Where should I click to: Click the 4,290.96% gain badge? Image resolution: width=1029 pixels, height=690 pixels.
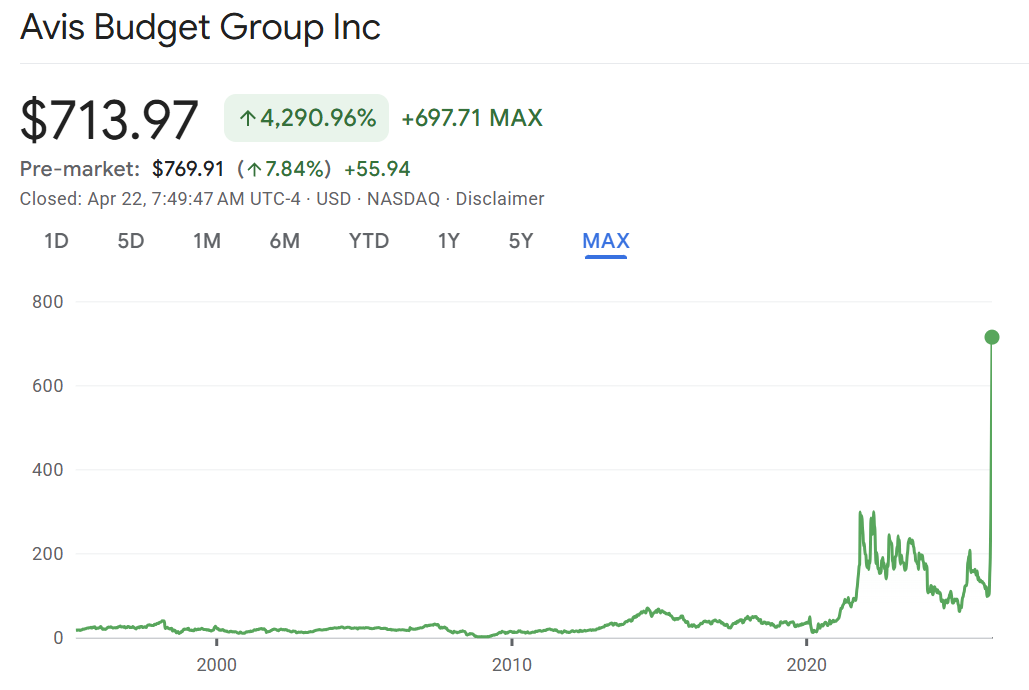pyautogui.click(x=306, y=119)
